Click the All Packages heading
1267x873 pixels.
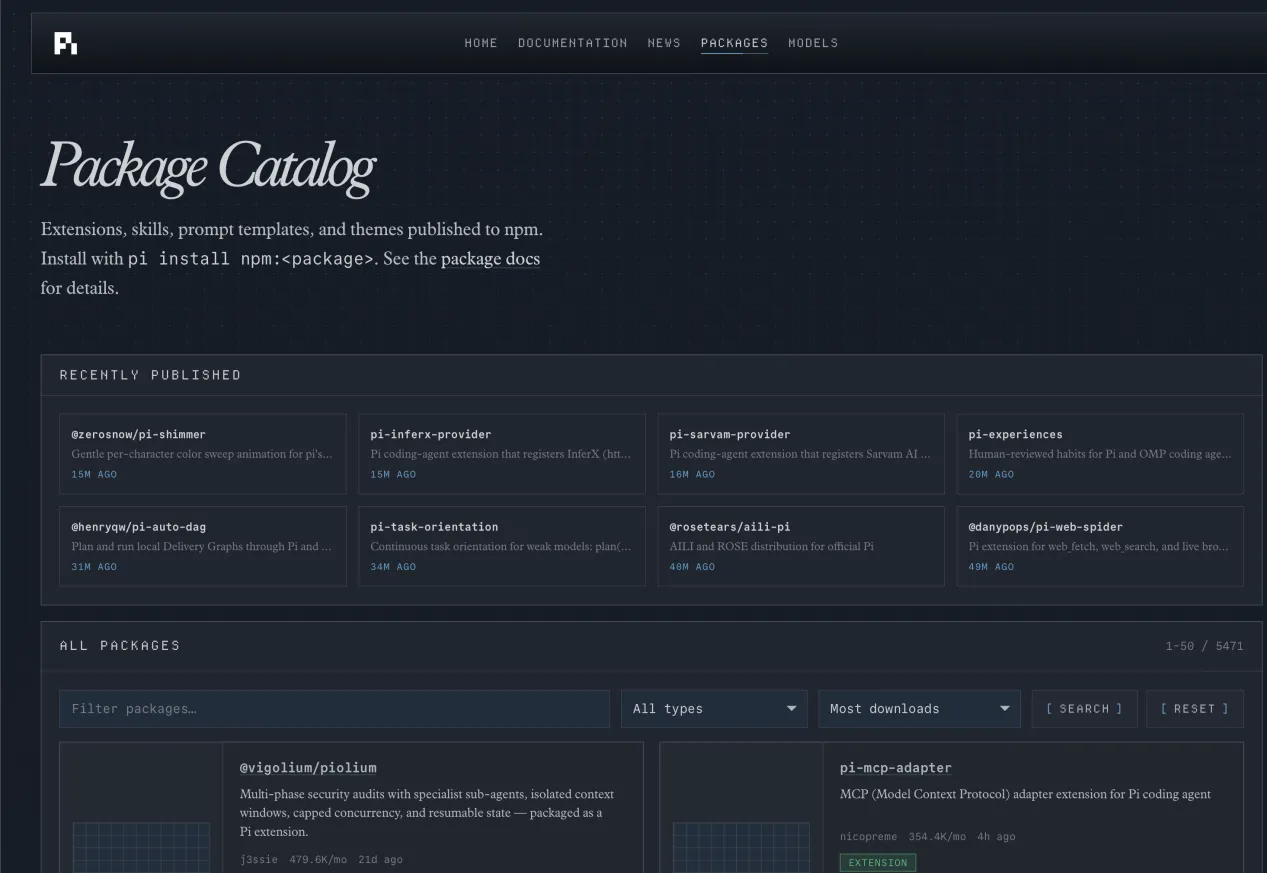[x=120, y=646]
